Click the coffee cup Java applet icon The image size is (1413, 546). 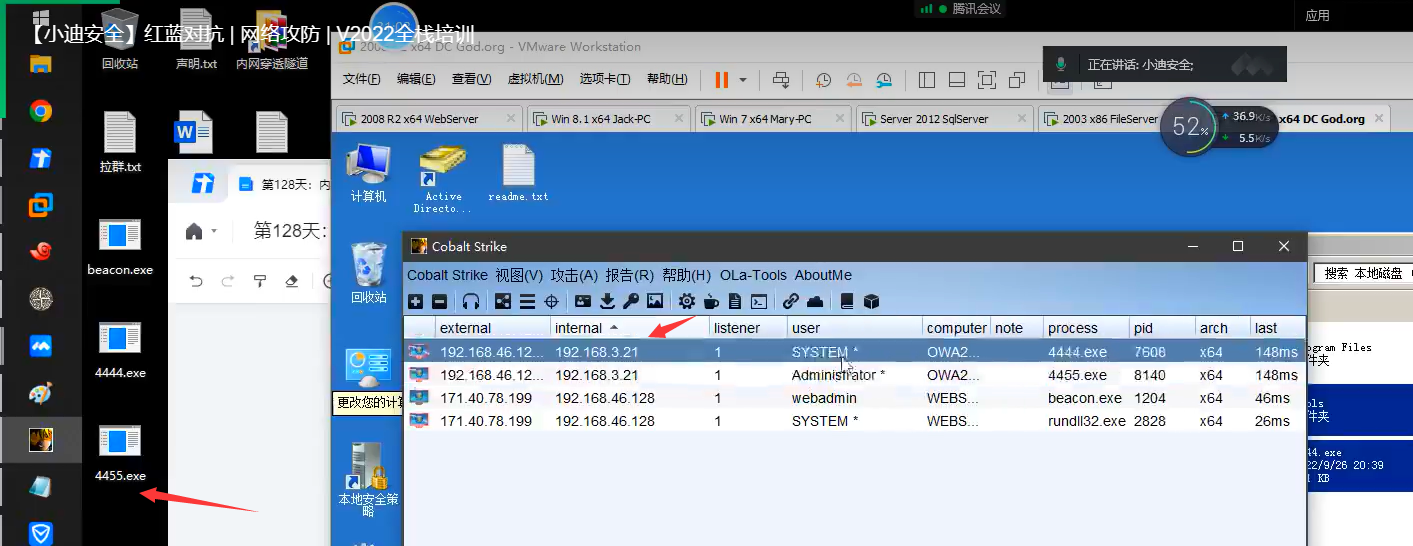tap(711, 301)
